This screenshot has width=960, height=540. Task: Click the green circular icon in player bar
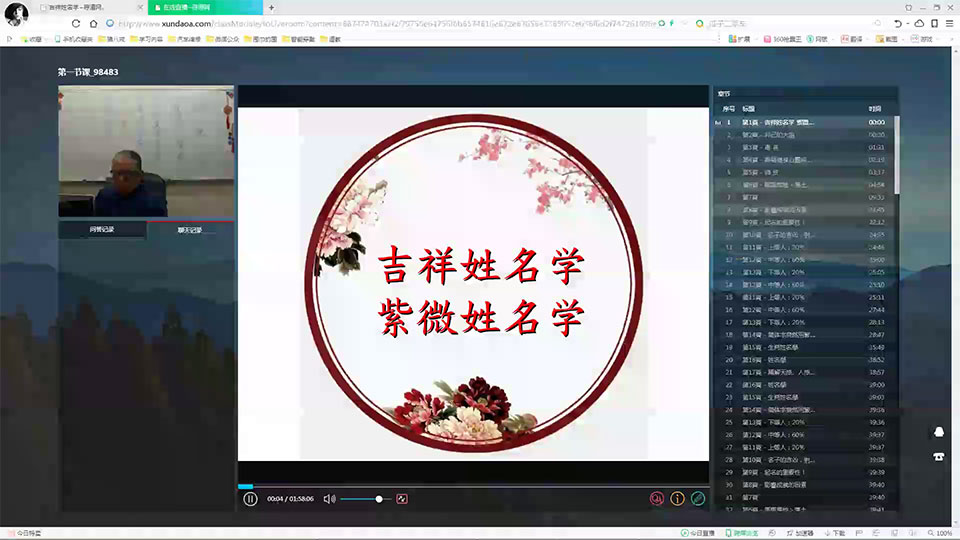(x=698, y=499)
